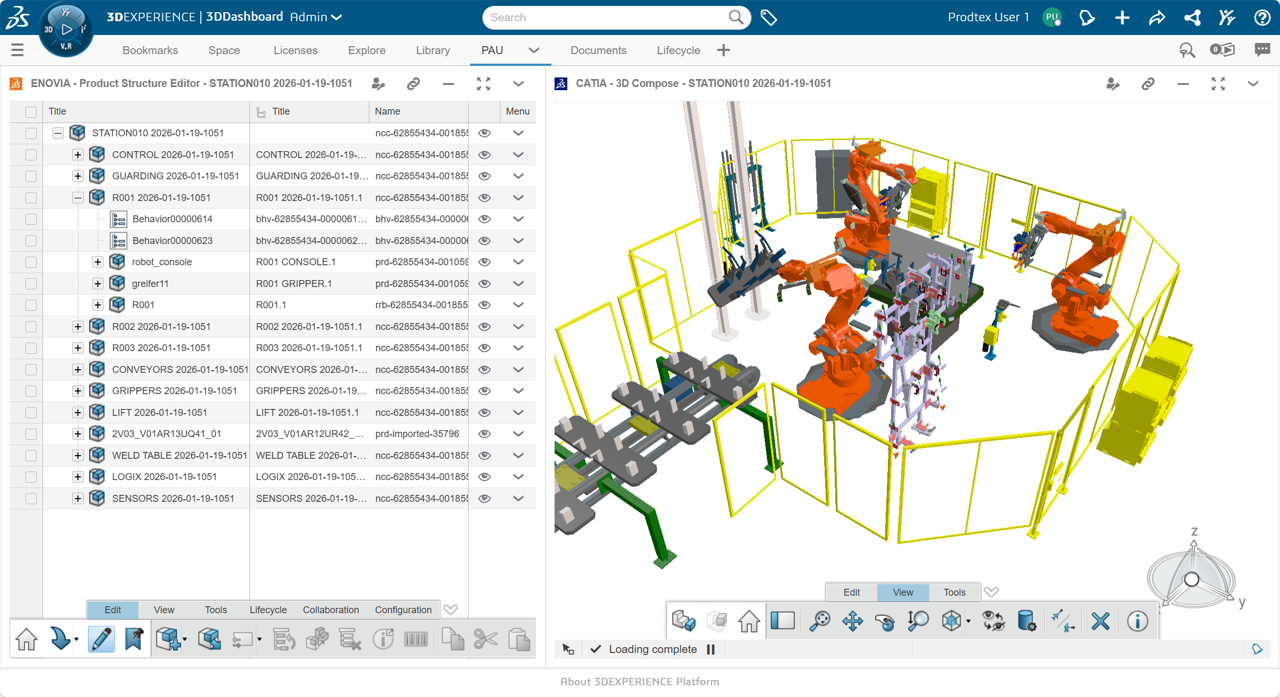1280x697 pixels.
Task: Click the Share arrow icon in top bar
Action: pyautogui.click(x=1157, y=17)
